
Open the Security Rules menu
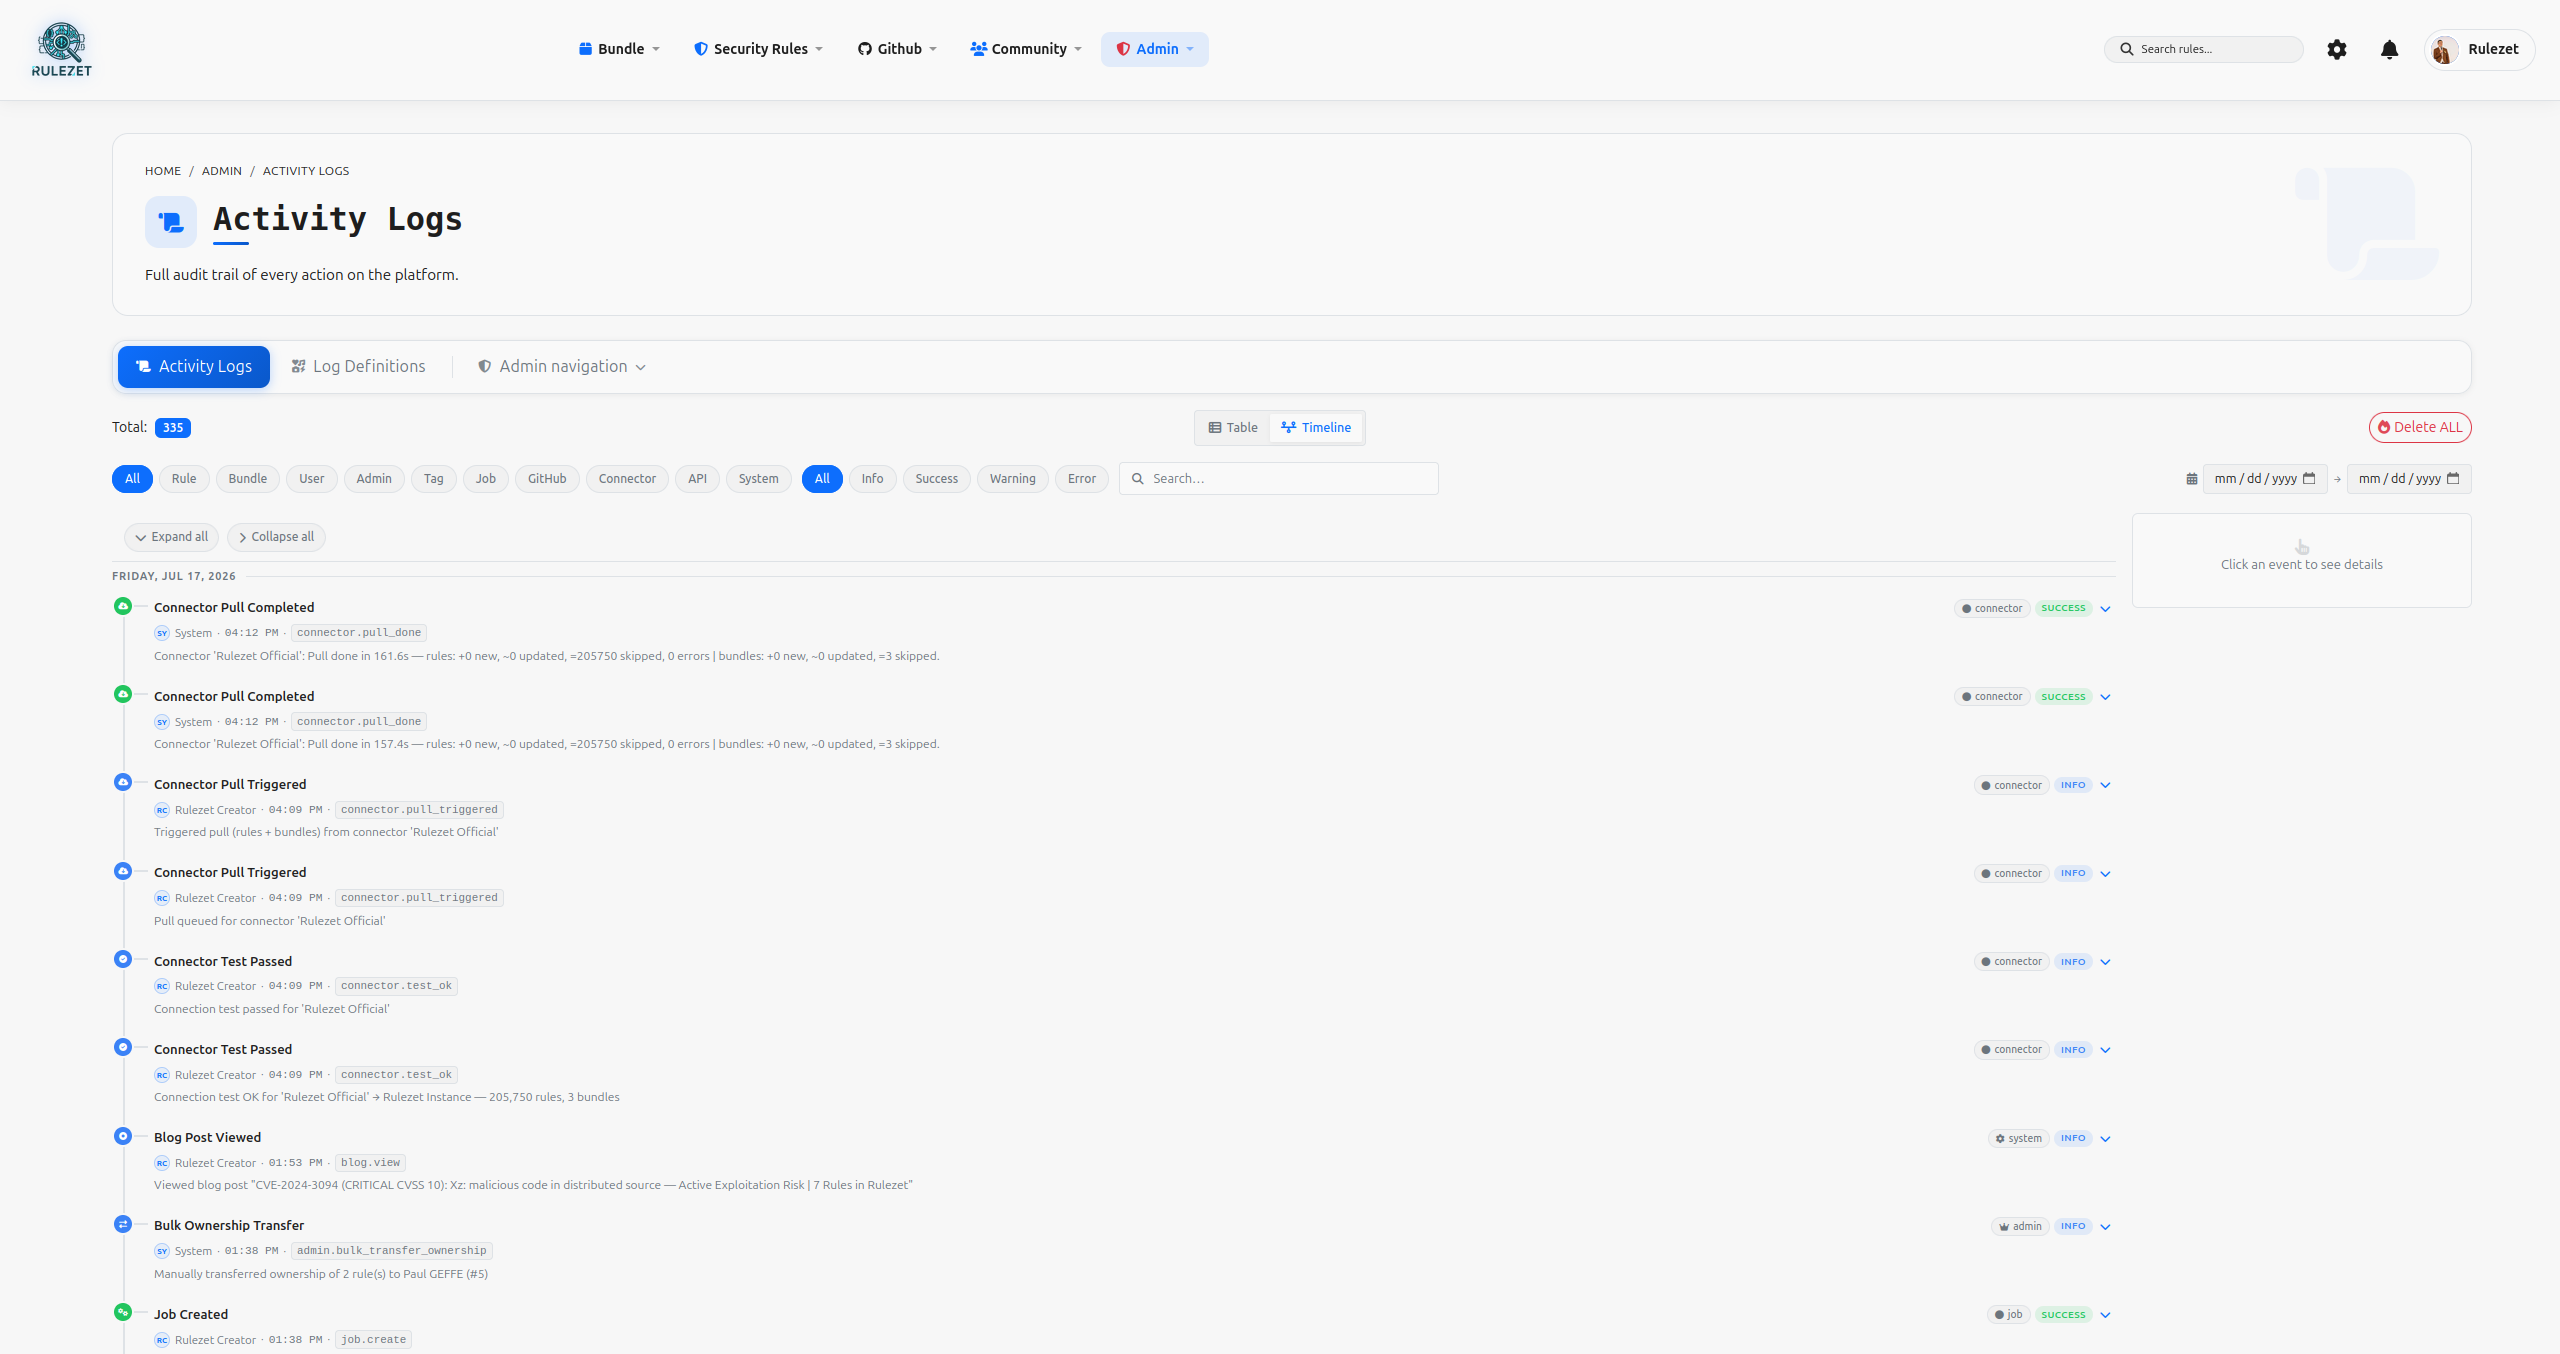pos(758,49)
